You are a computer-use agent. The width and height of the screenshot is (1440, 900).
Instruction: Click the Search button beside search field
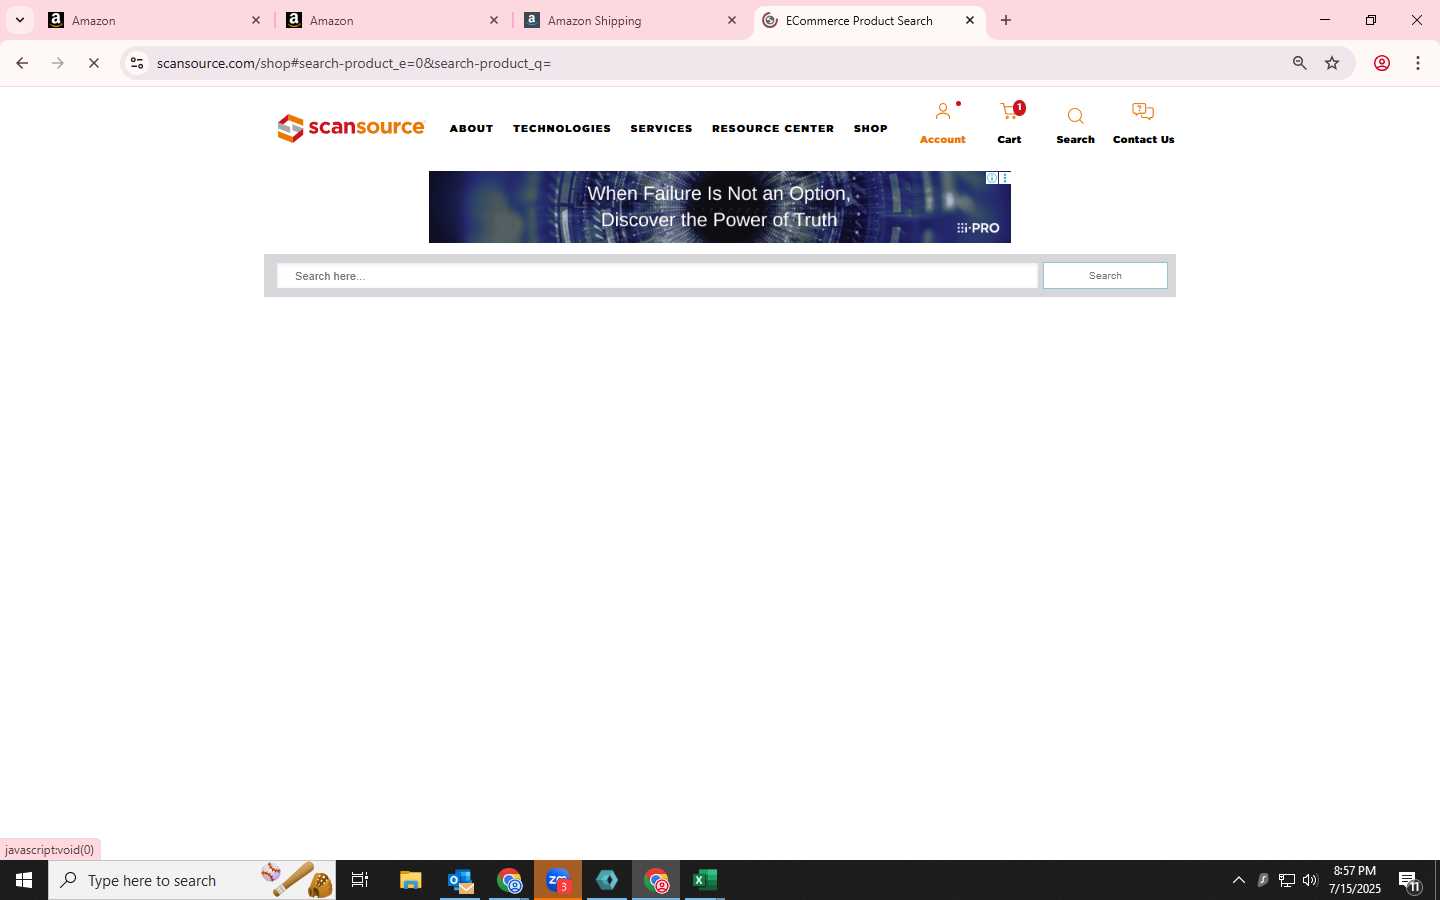coord(1105,276)
